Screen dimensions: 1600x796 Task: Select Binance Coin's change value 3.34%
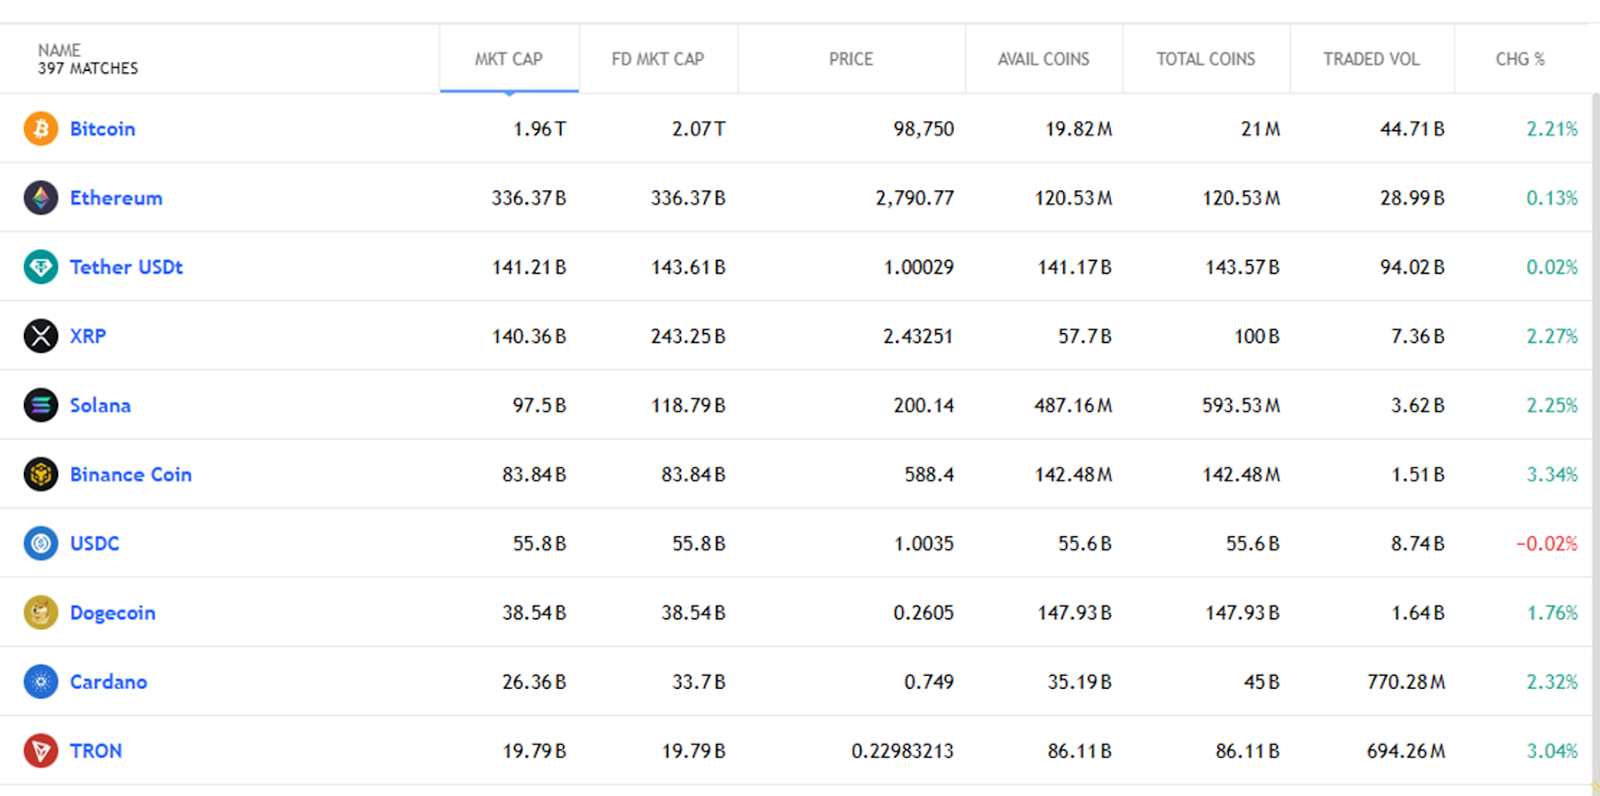(1552, 474)
